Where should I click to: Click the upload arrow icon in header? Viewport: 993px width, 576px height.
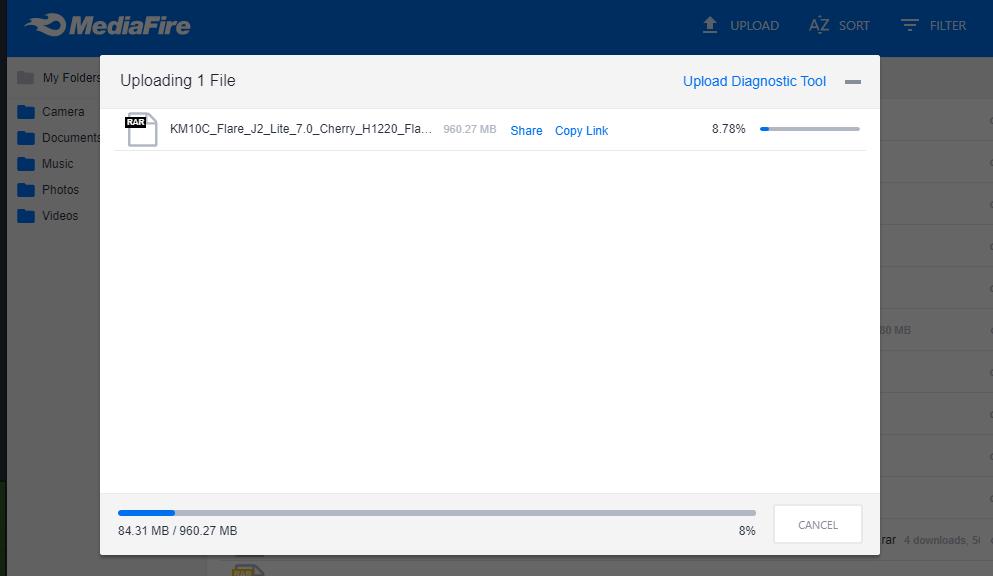coord(710,25)
